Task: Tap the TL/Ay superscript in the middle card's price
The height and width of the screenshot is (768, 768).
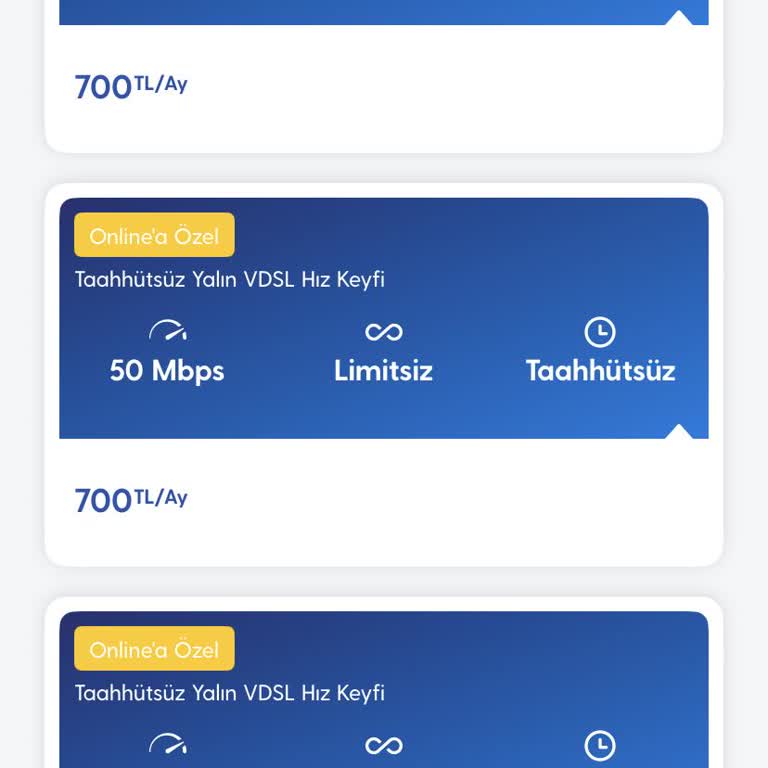Action: pos(161,497)
